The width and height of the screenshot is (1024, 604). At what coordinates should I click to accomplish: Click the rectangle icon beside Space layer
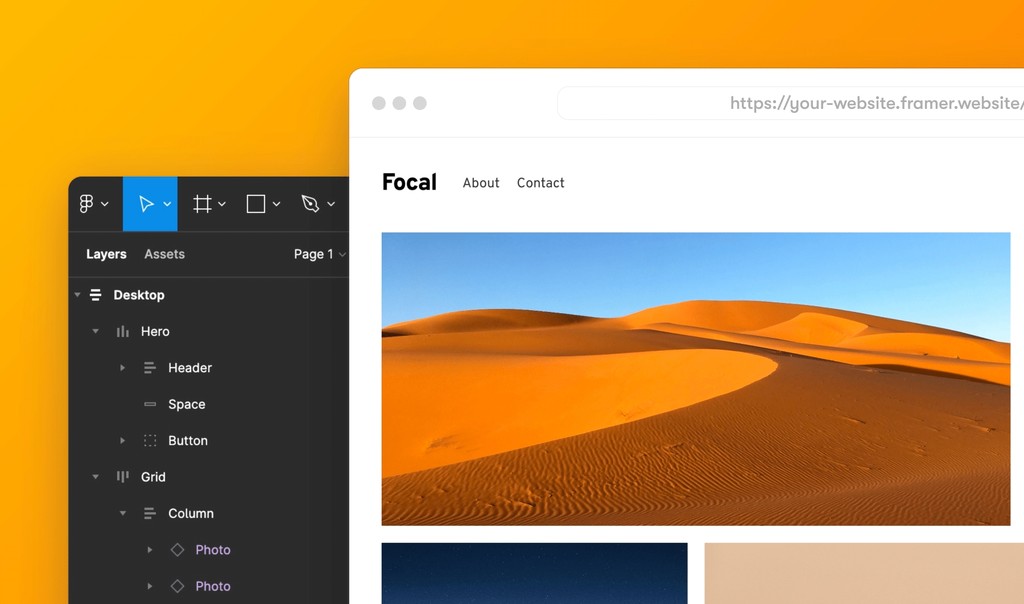coord(150,404)
